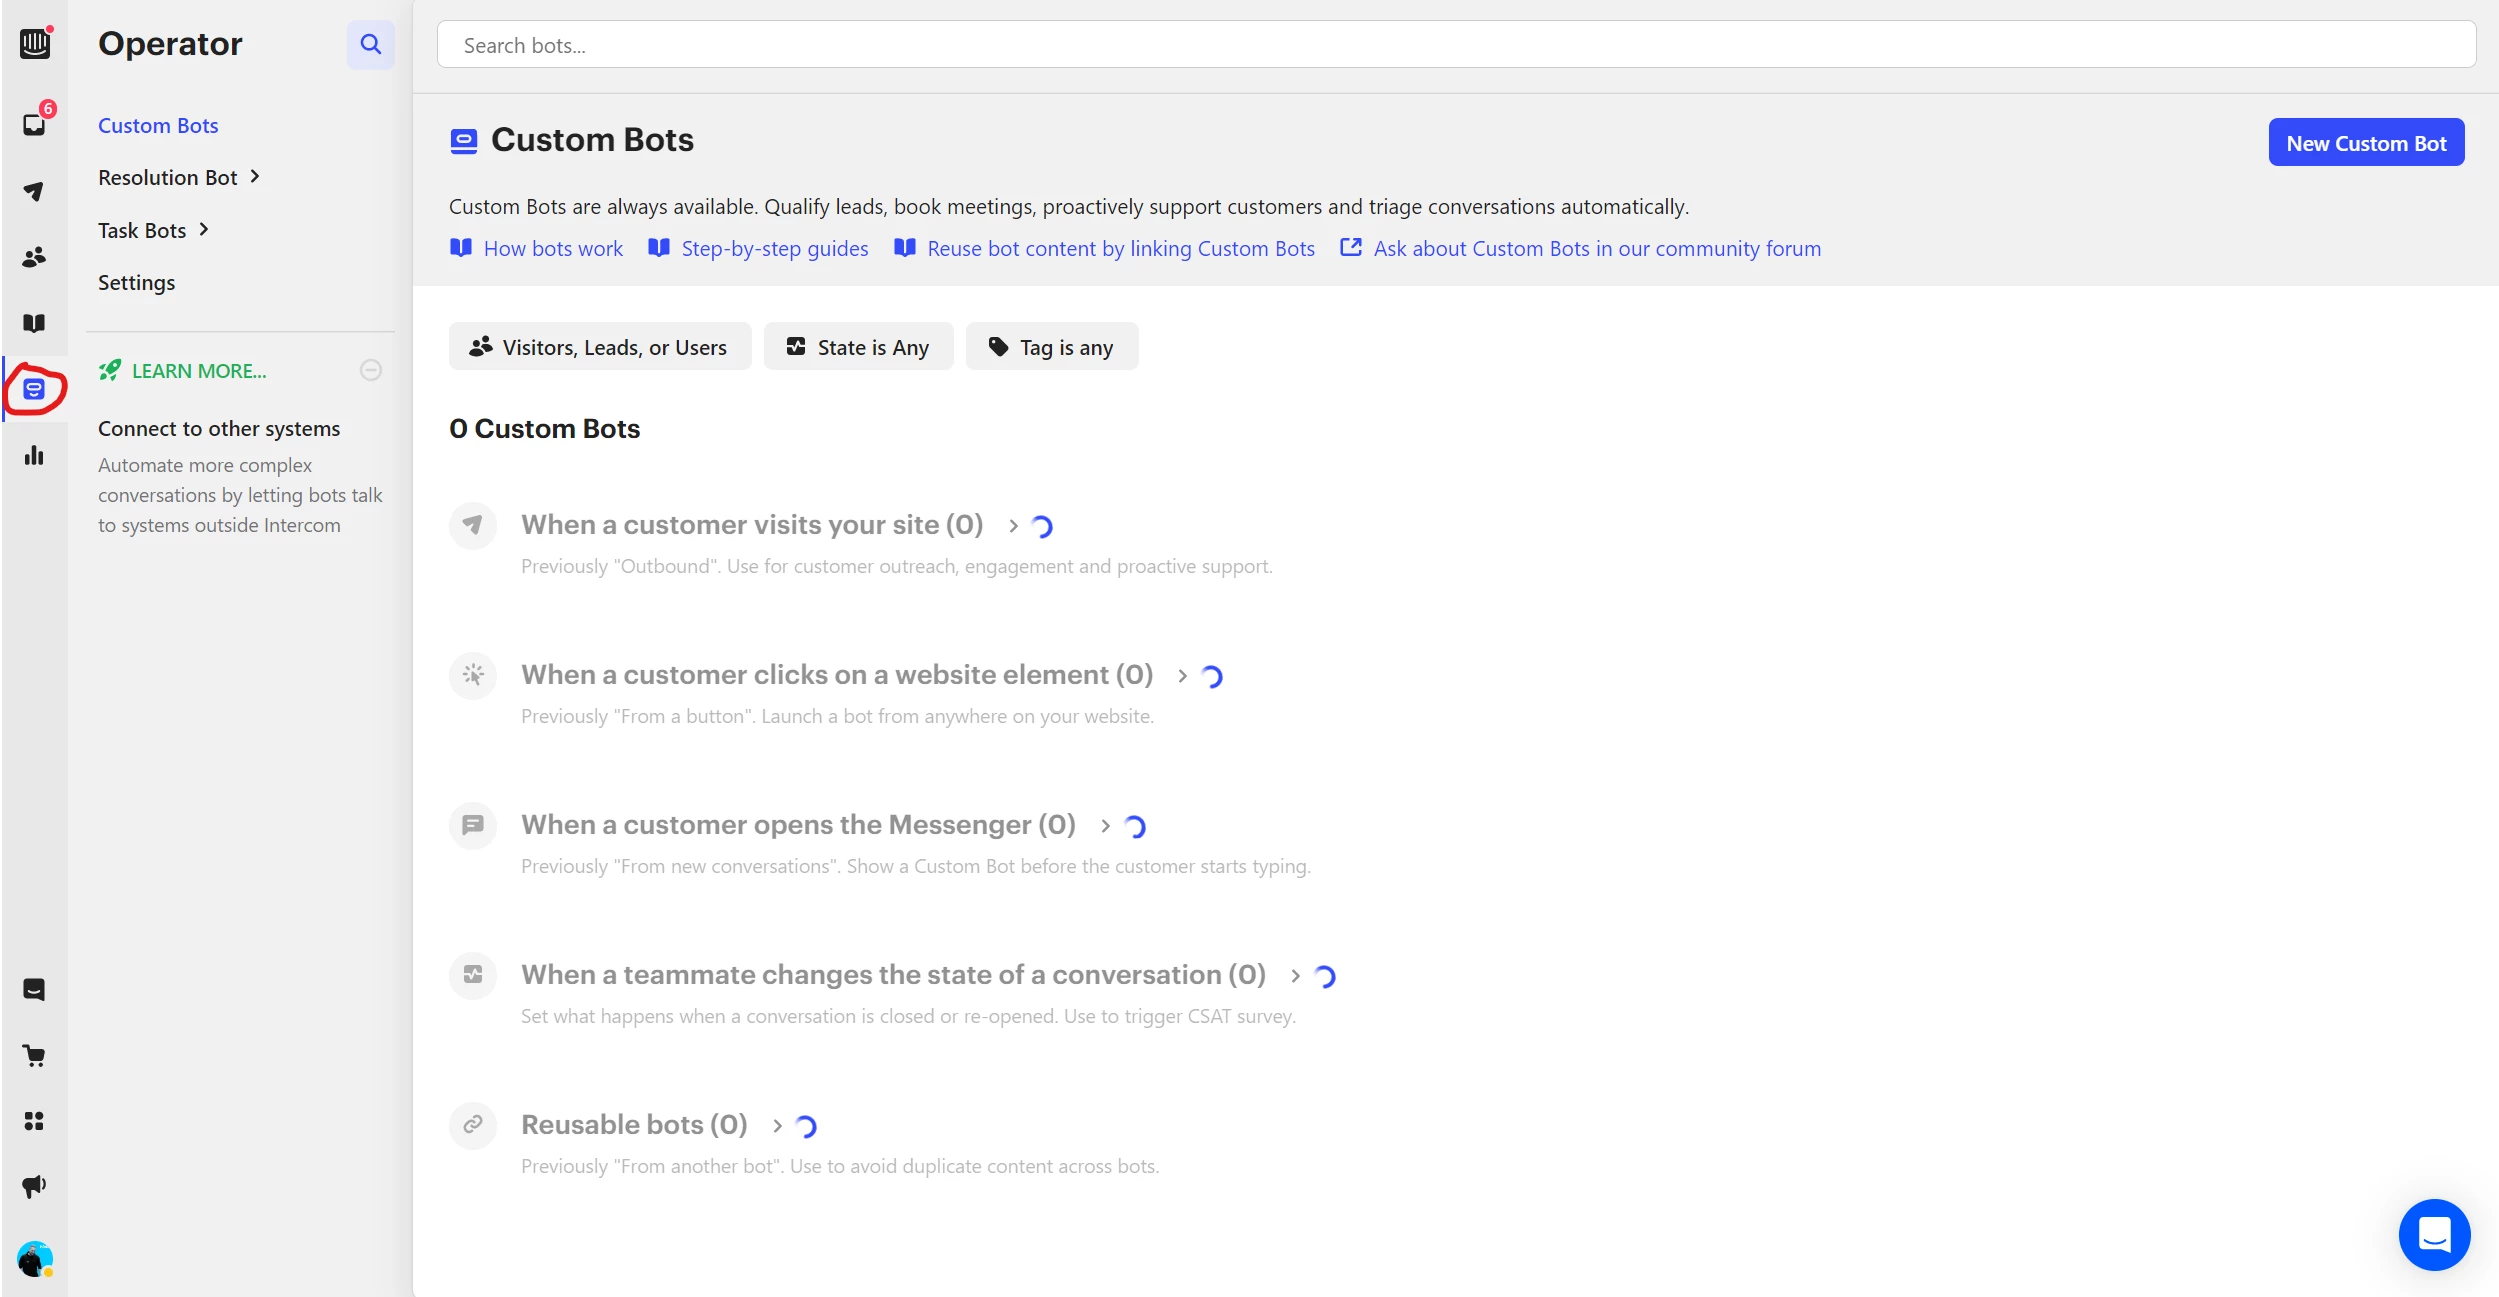Open the How bots work link
Viewport: 2499px width, 1297px height.
553,248
